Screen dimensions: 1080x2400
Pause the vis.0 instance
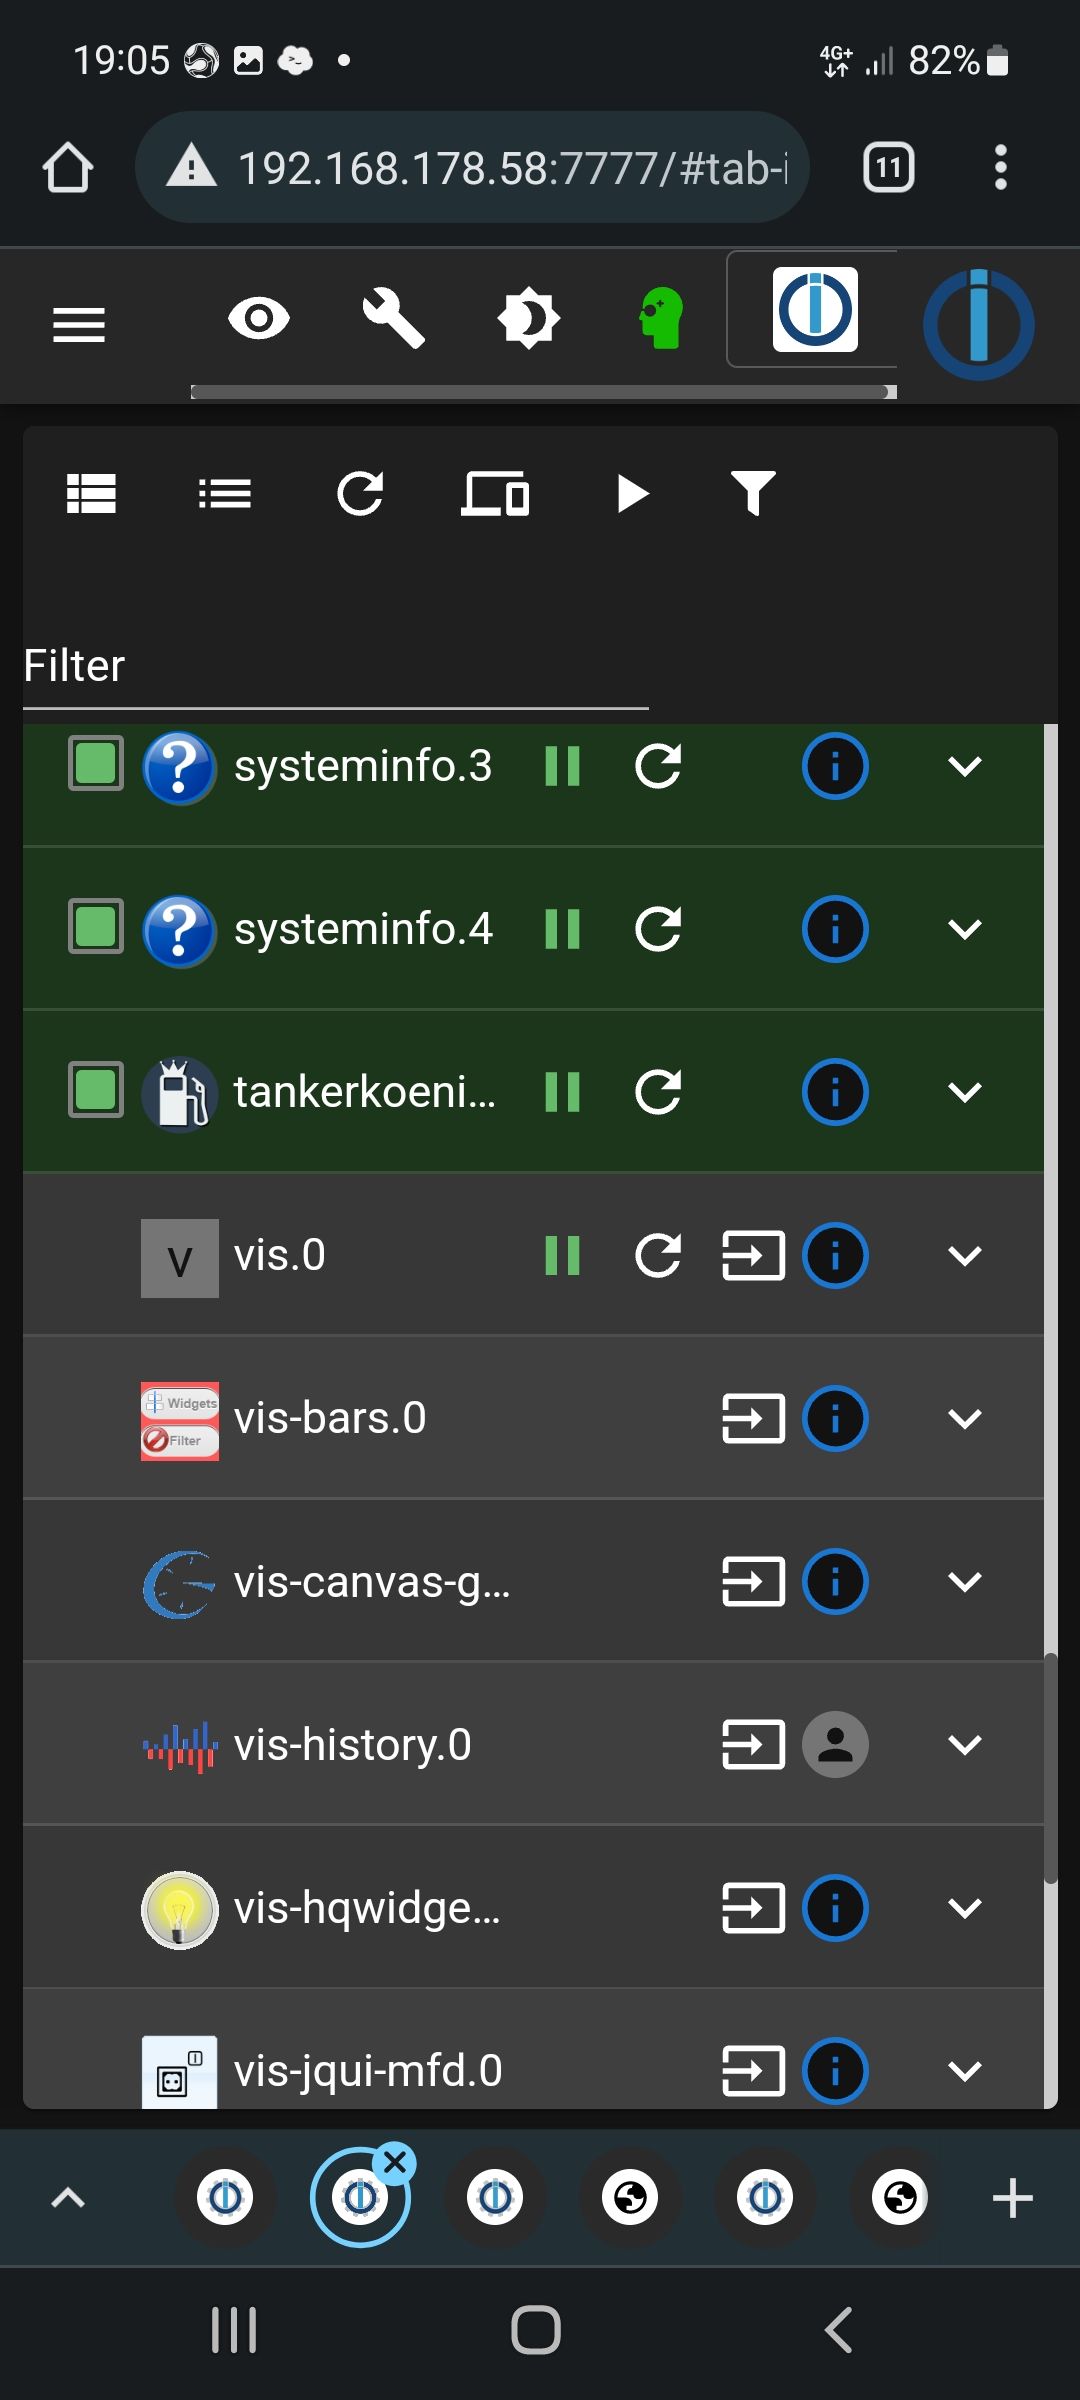coord(562,1256)
